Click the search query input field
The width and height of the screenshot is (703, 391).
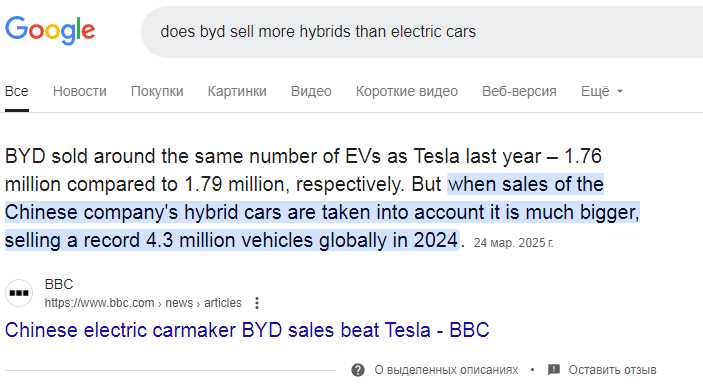[421, 32]
